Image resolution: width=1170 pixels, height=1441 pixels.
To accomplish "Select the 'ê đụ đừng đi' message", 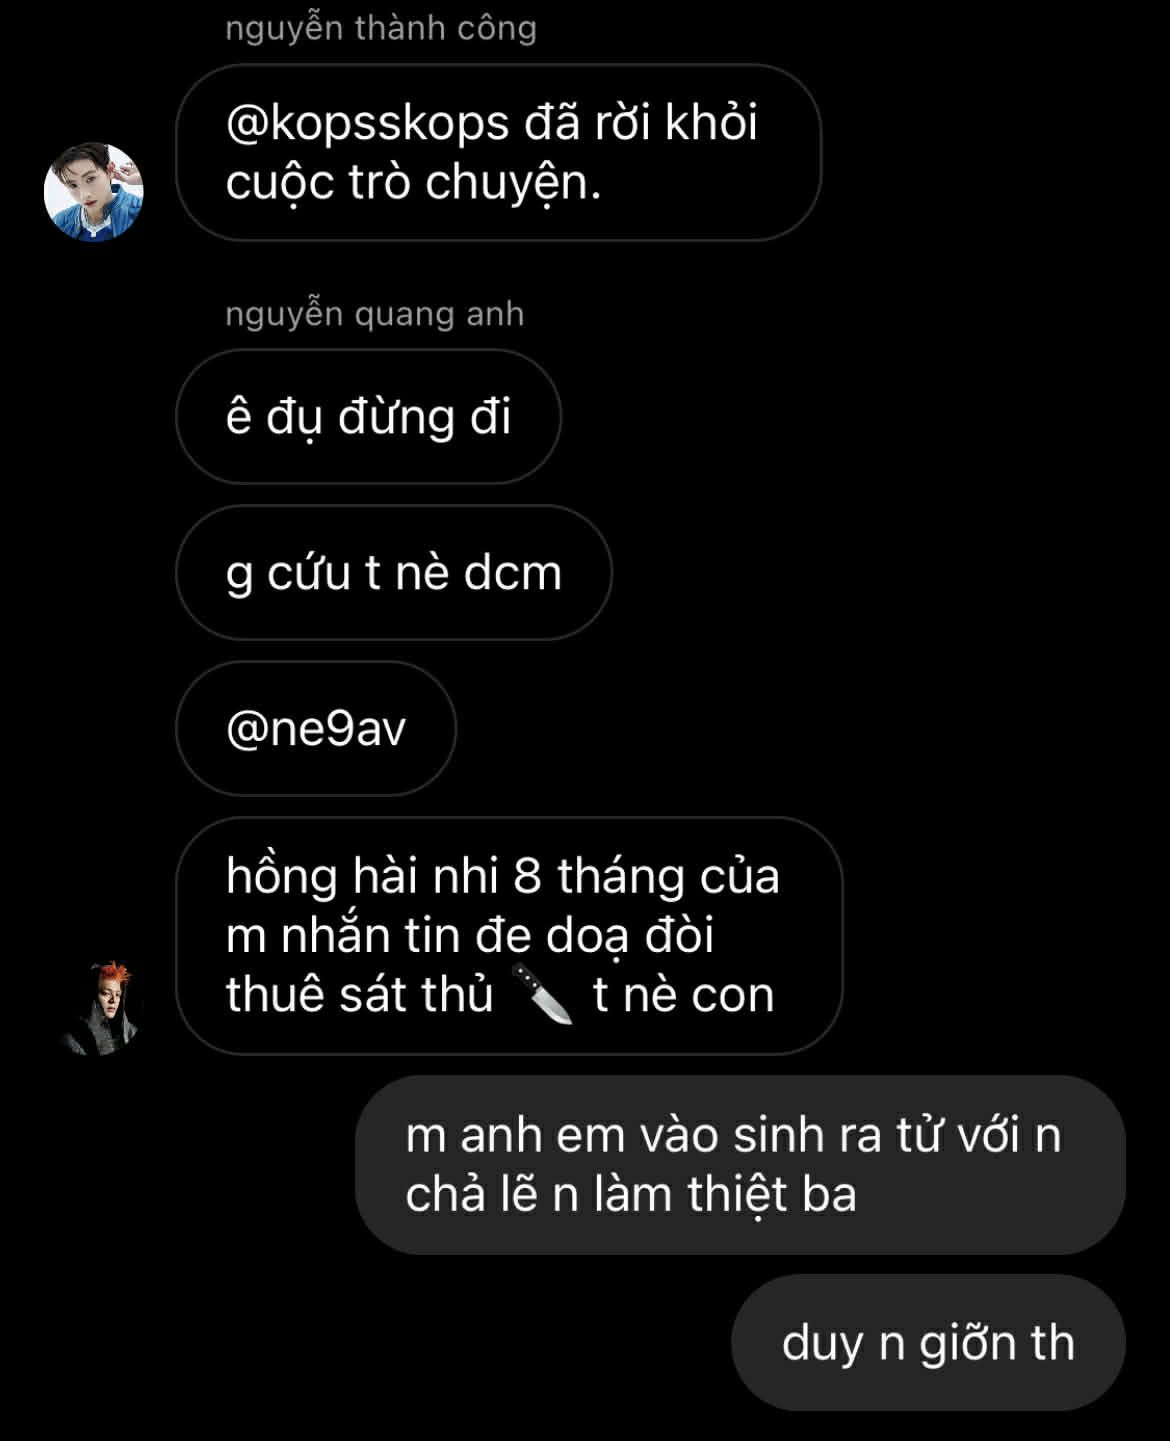I will [x=368, y=417].
